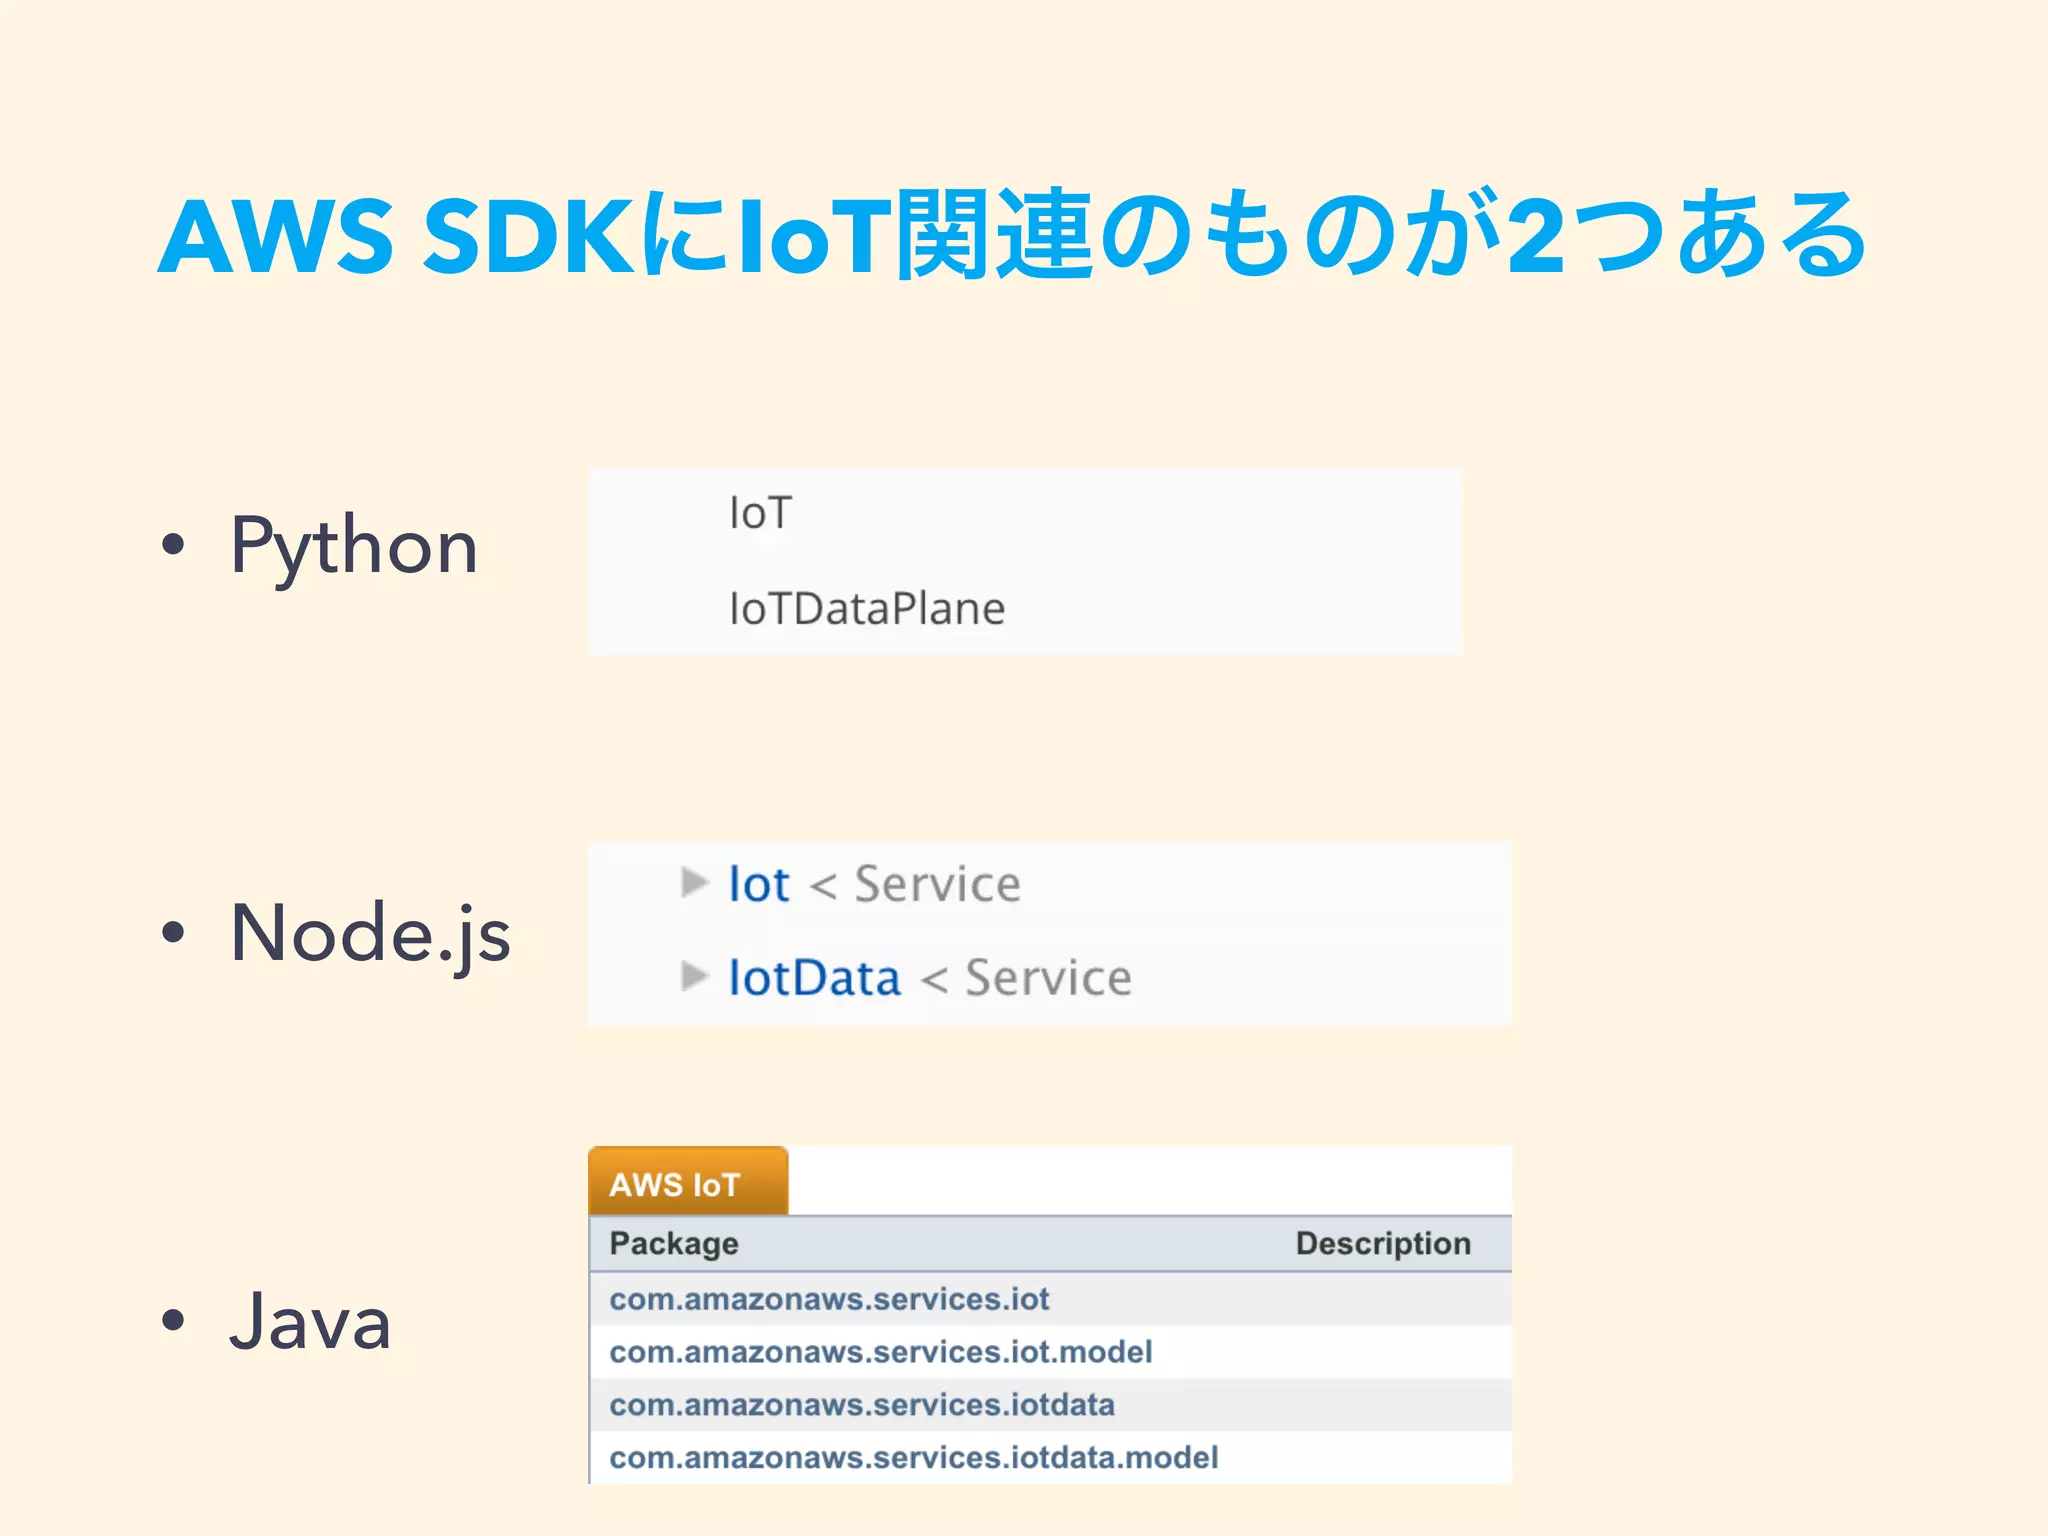2048x1536 pixels.
Task: Click the Python bullet text
Action: 354,546
